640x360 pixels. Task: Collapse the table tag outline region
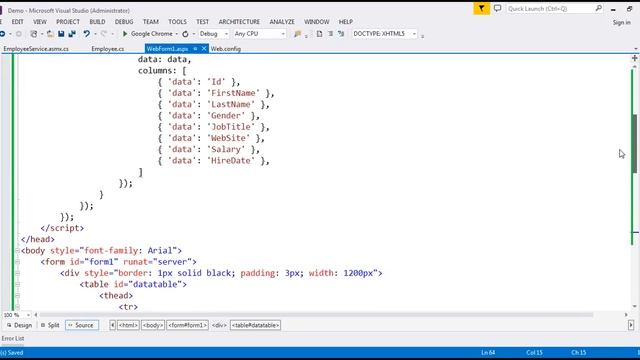click(18, 284)
